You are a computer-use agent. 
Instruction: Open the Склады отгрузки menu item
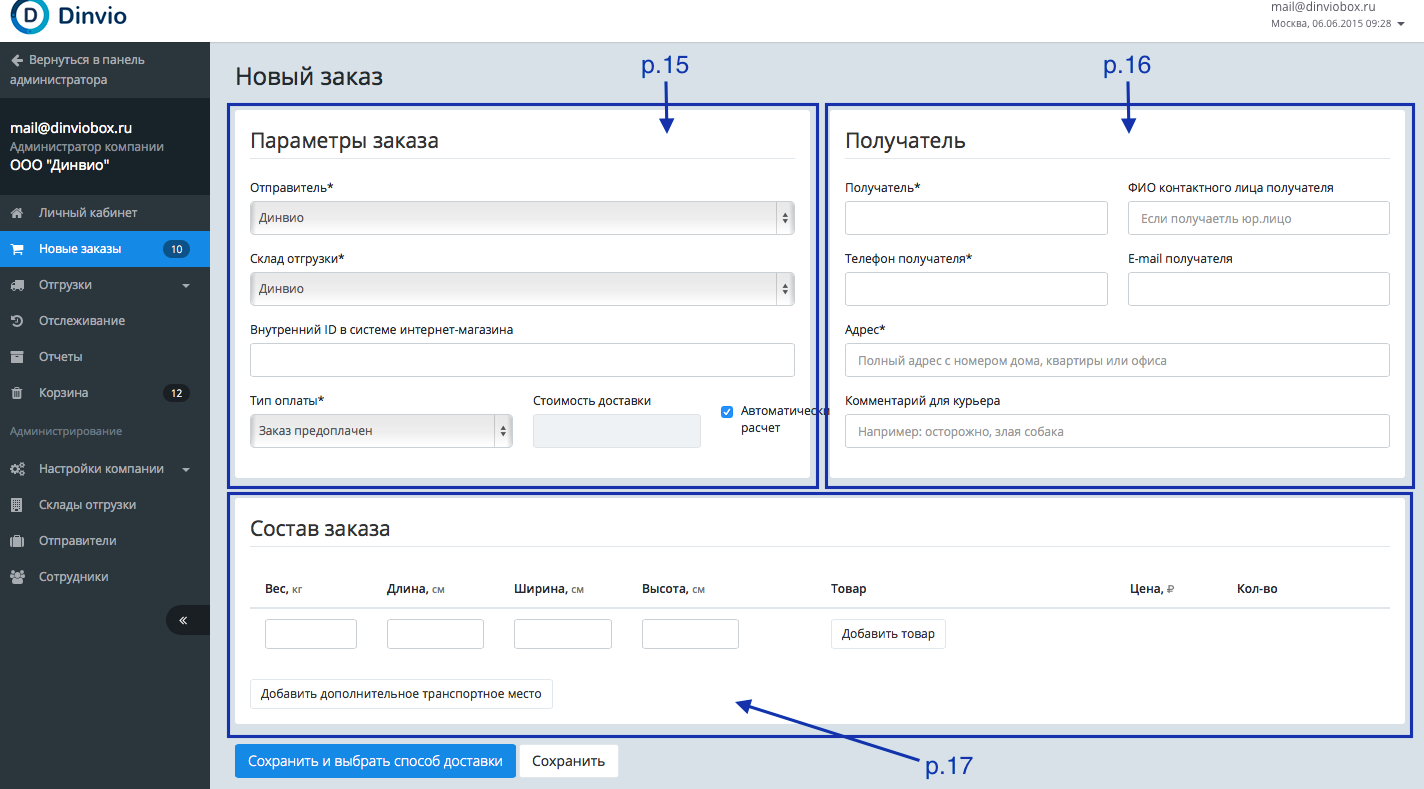(105, 505)
